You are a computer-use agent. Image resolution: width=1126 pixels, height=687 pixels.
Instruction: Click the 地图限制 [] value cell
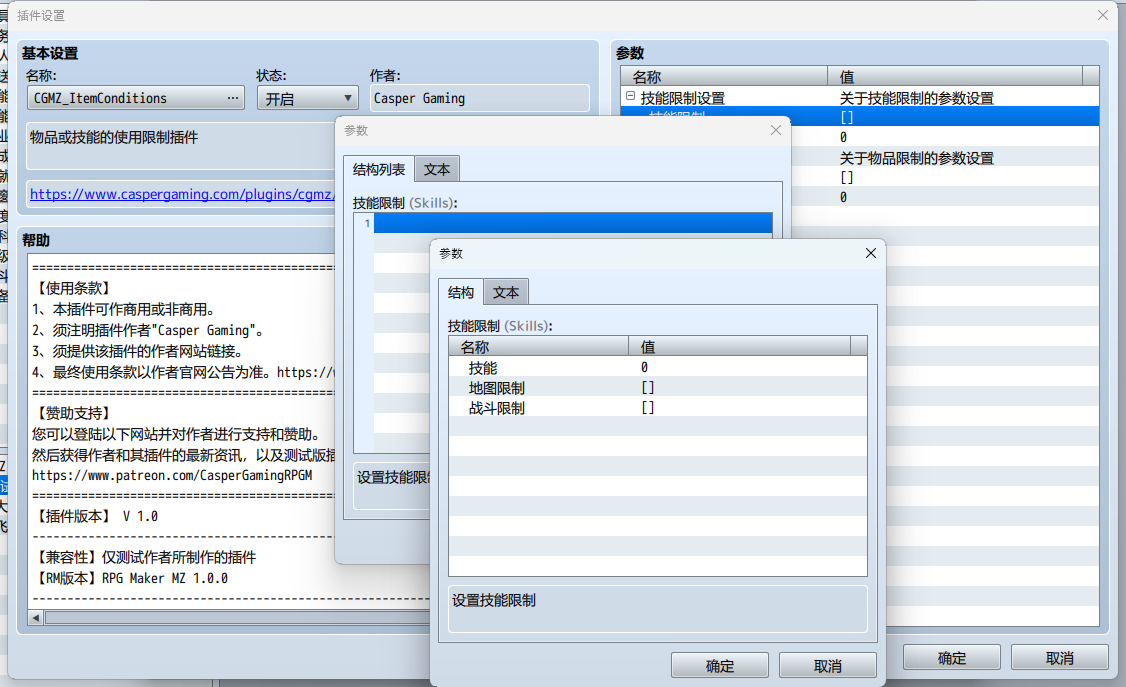pyautogui.click(x=647, y=388)
